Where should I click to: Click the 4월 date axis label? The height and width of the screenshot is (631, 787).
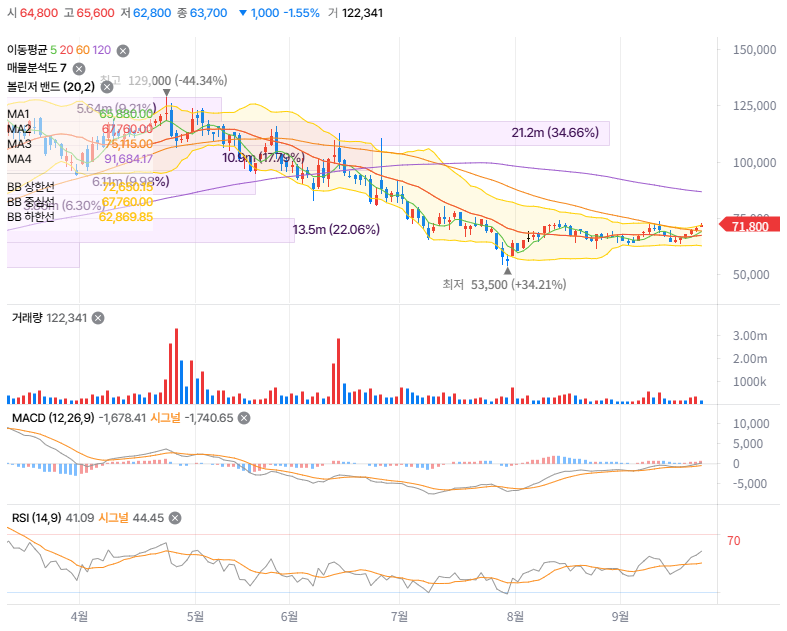79,616
